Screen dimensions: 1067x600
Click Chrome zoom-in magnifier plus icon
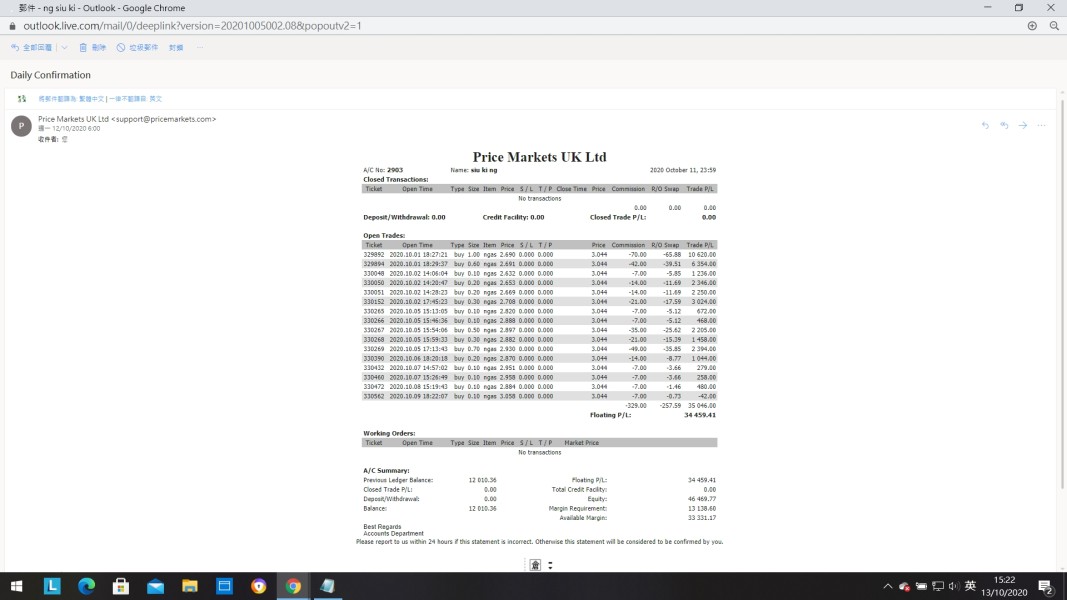pyautogui.click(x=1032, y=26)
